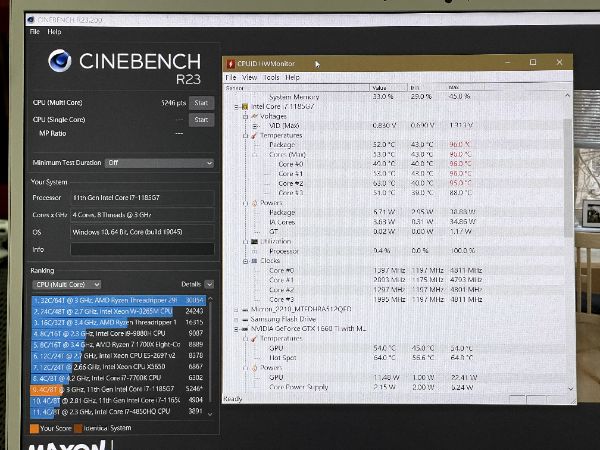Select the IA Cores power row
The image size is (600, 450).
tap(393, 222)
